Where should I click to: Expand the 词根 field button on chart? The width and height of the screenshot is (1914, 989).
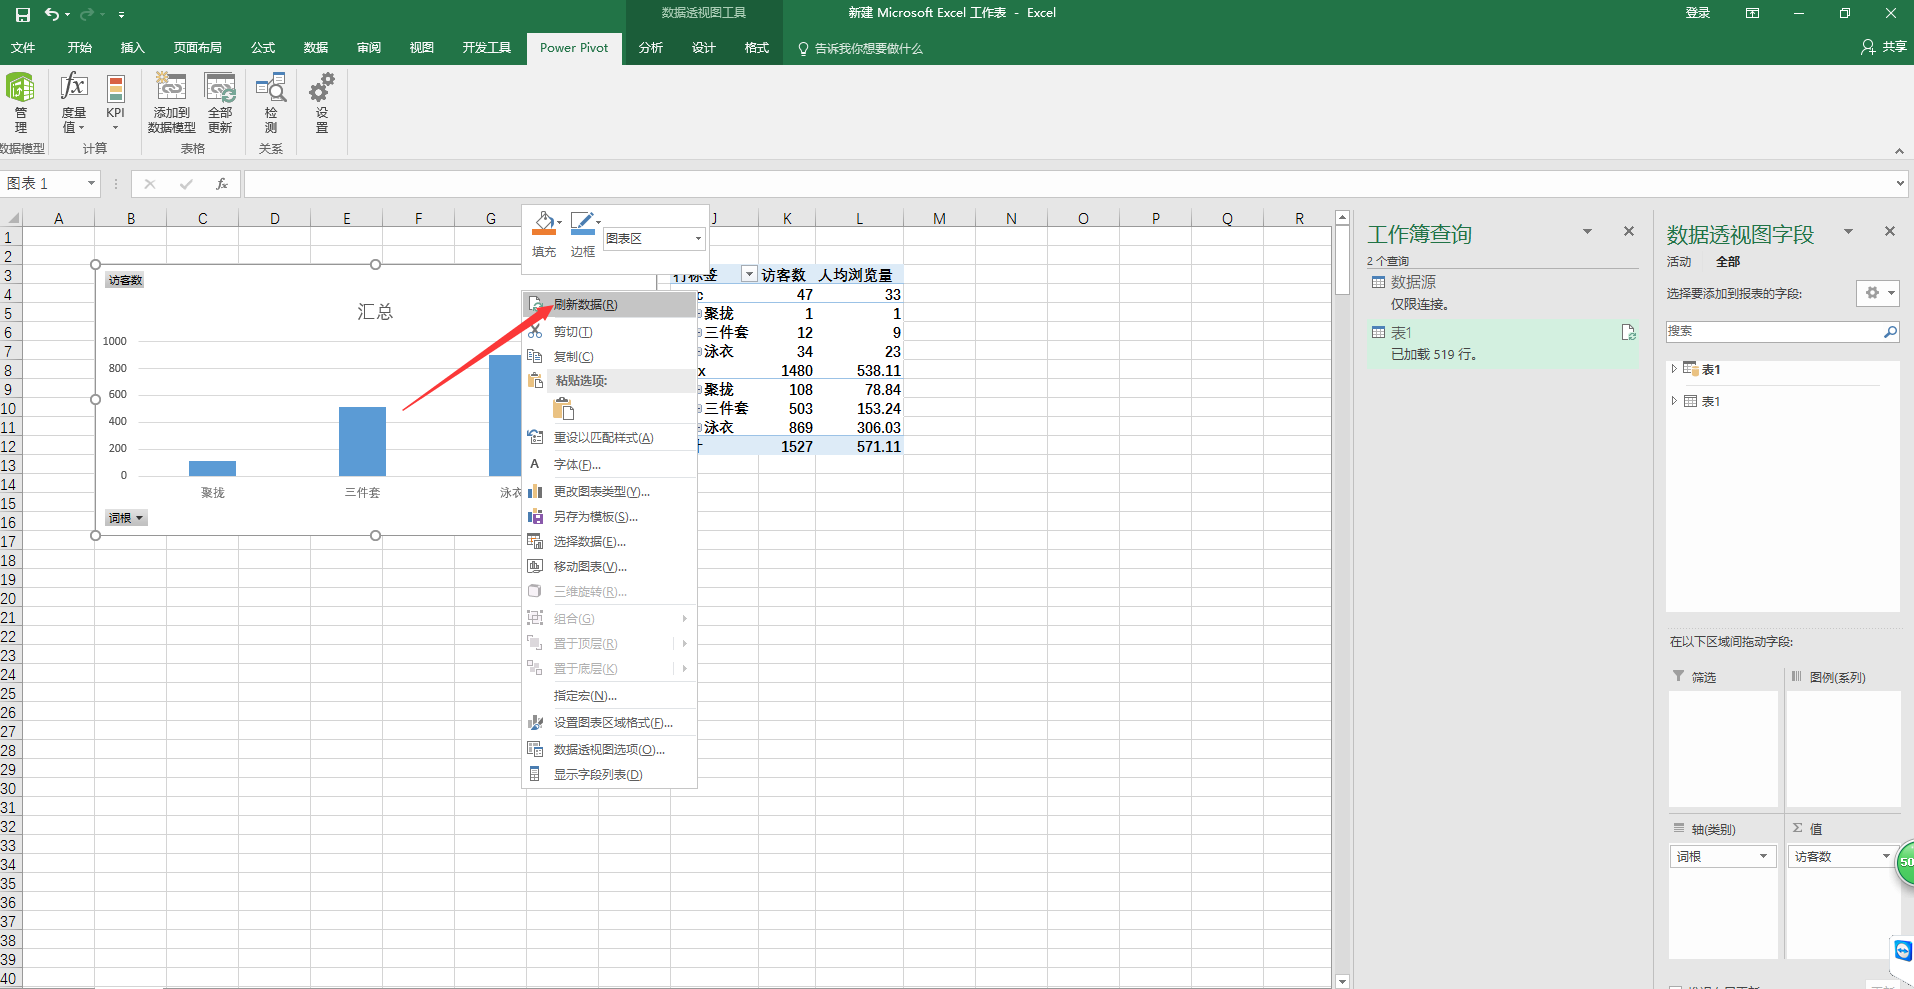pos(127,518)
